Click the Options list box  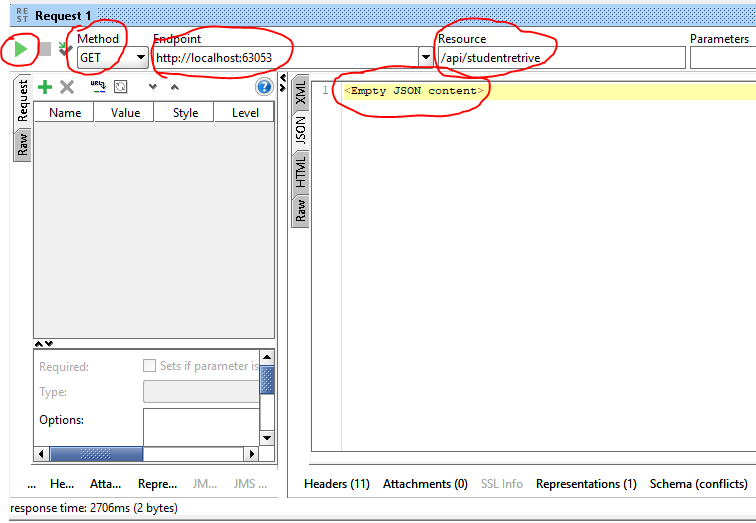click(201, 427)
